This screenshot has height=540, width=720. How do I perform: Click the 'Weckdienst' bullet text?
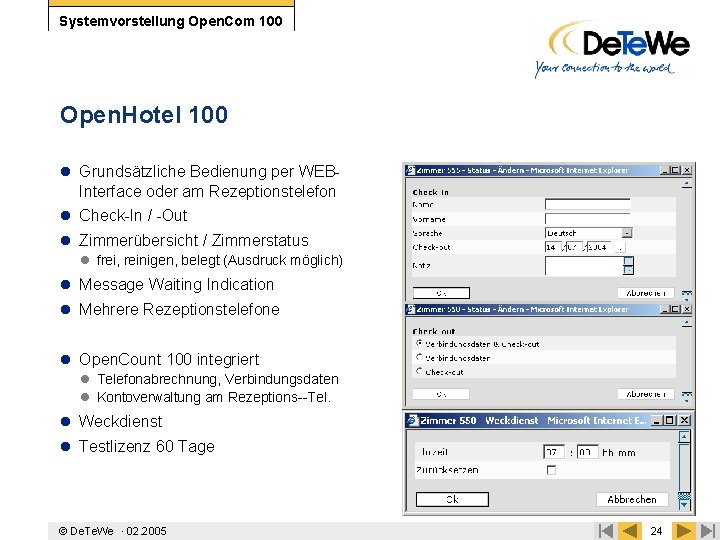coord(120,421)
